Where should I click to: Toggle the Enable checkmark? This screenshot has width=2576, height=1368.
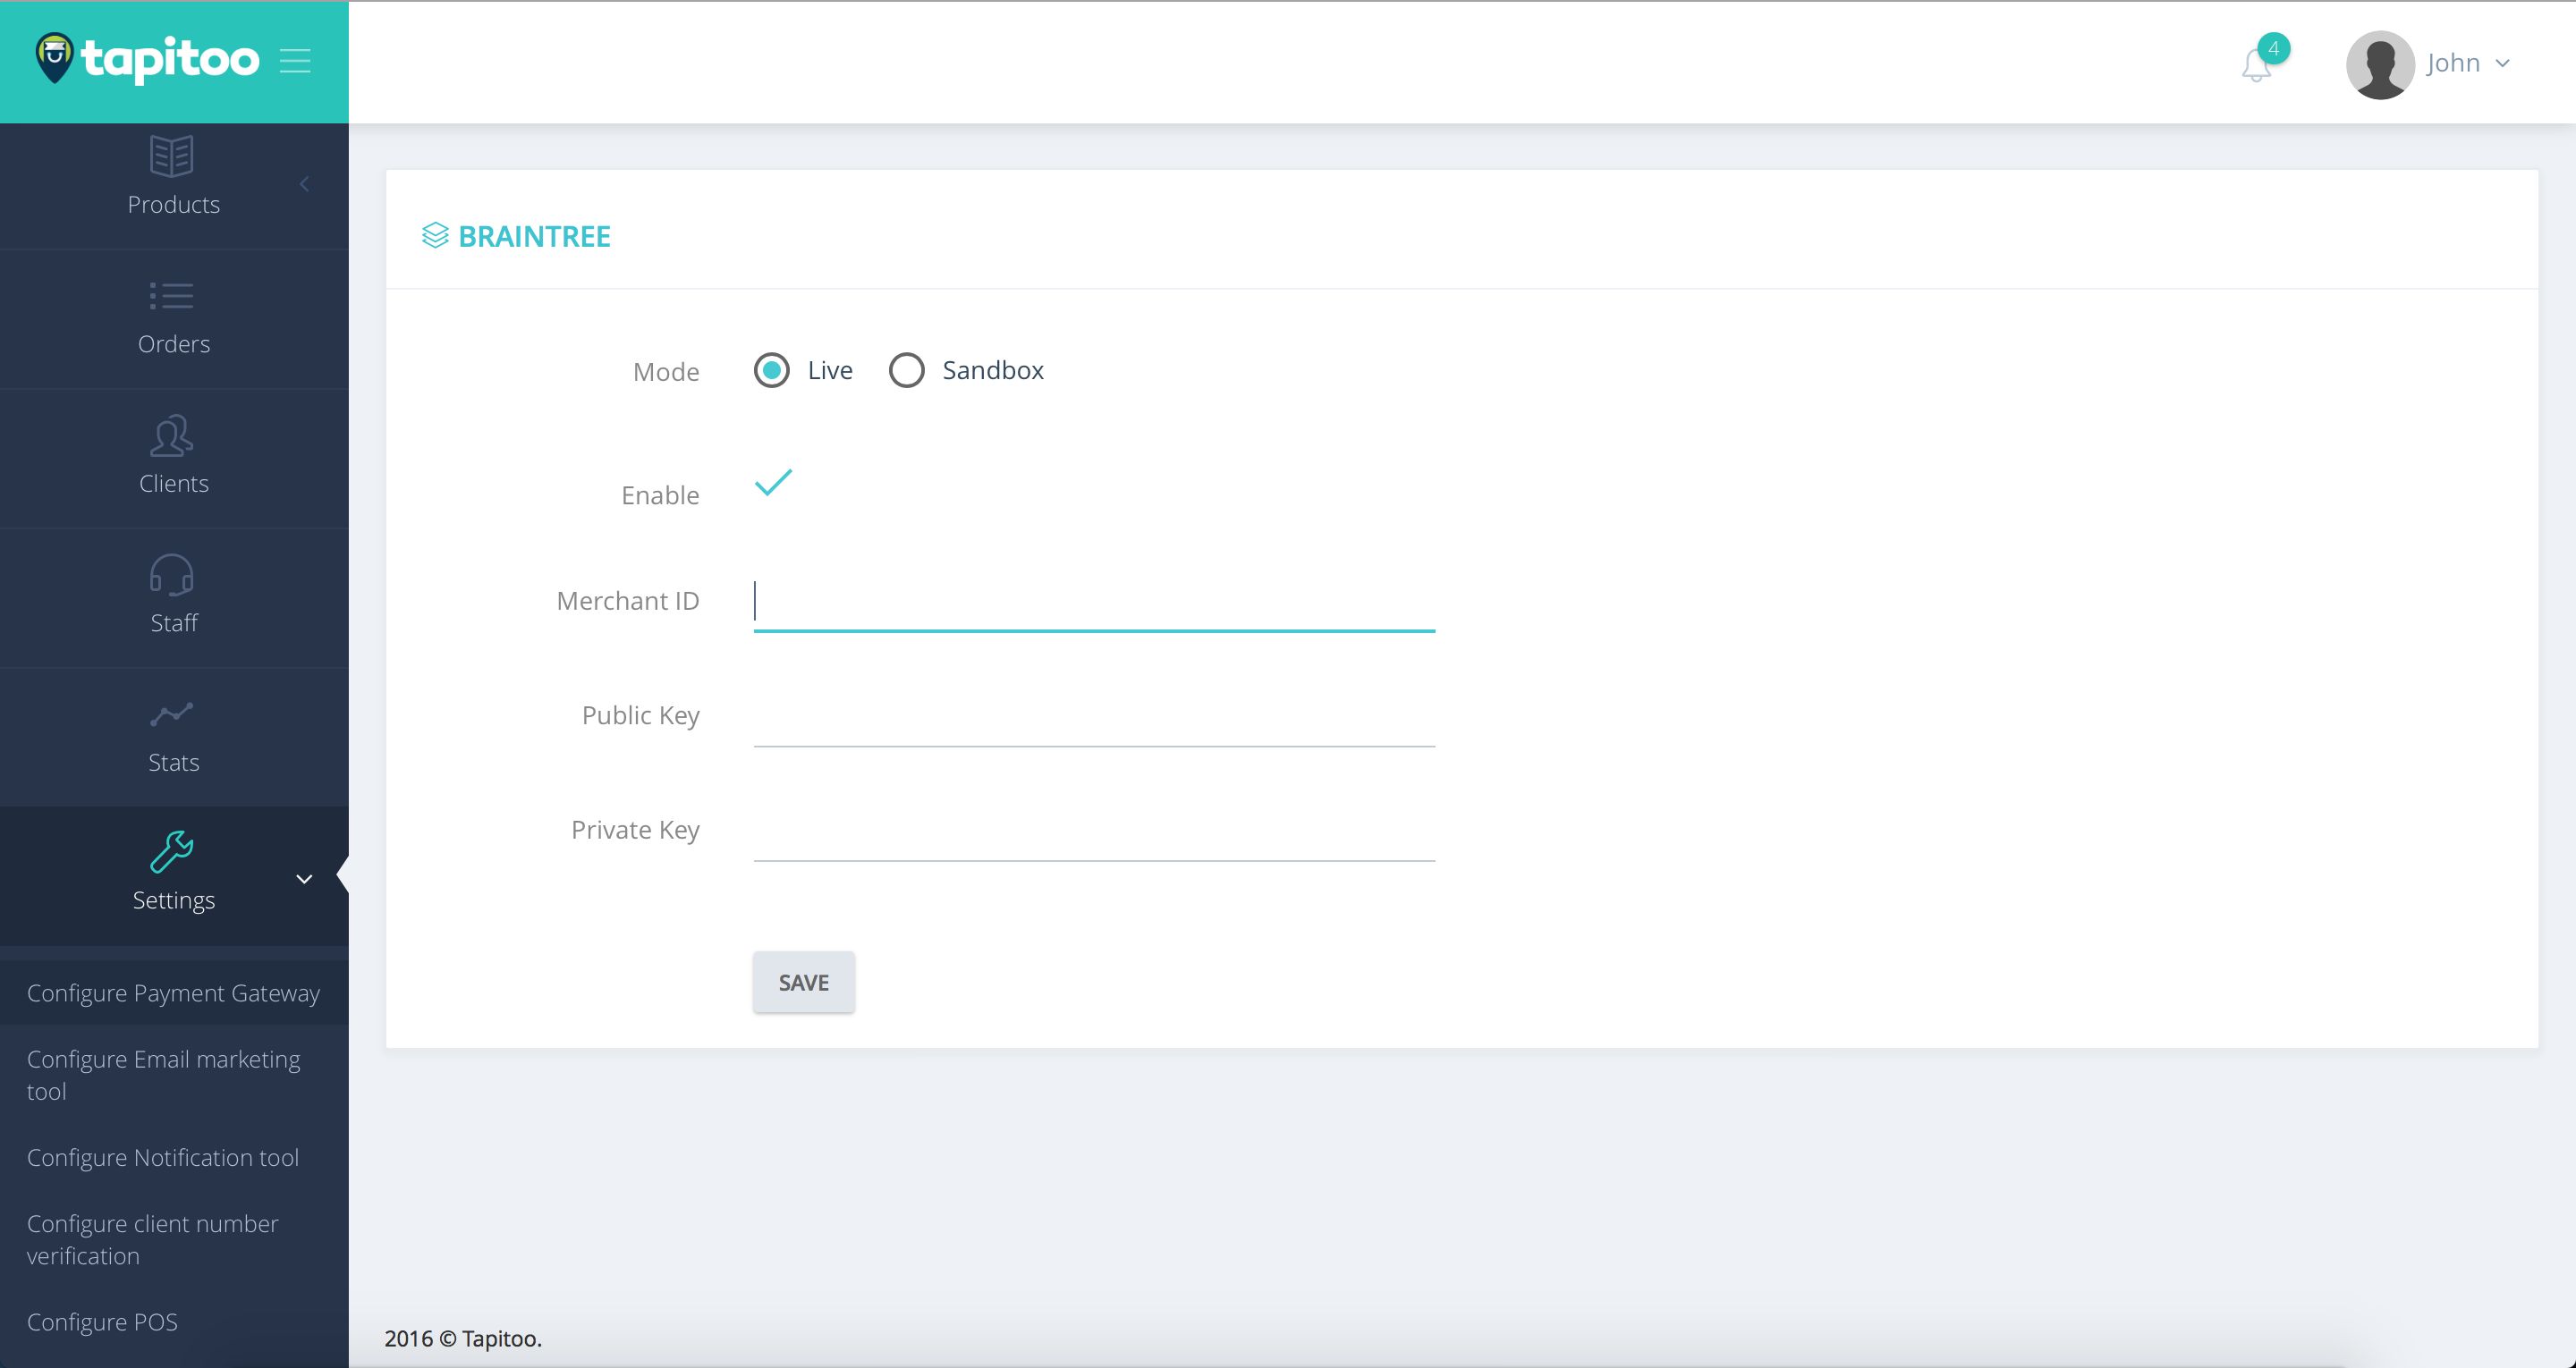(x=773, y=483)
